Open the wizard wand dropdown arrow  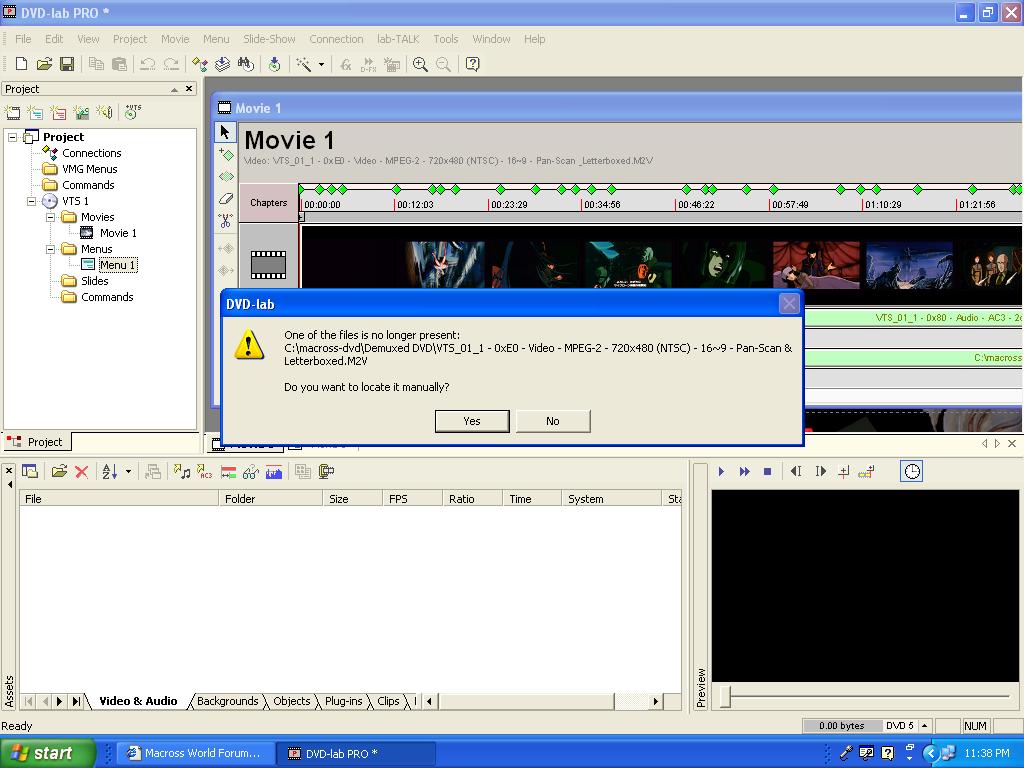[x=321, y=65]
